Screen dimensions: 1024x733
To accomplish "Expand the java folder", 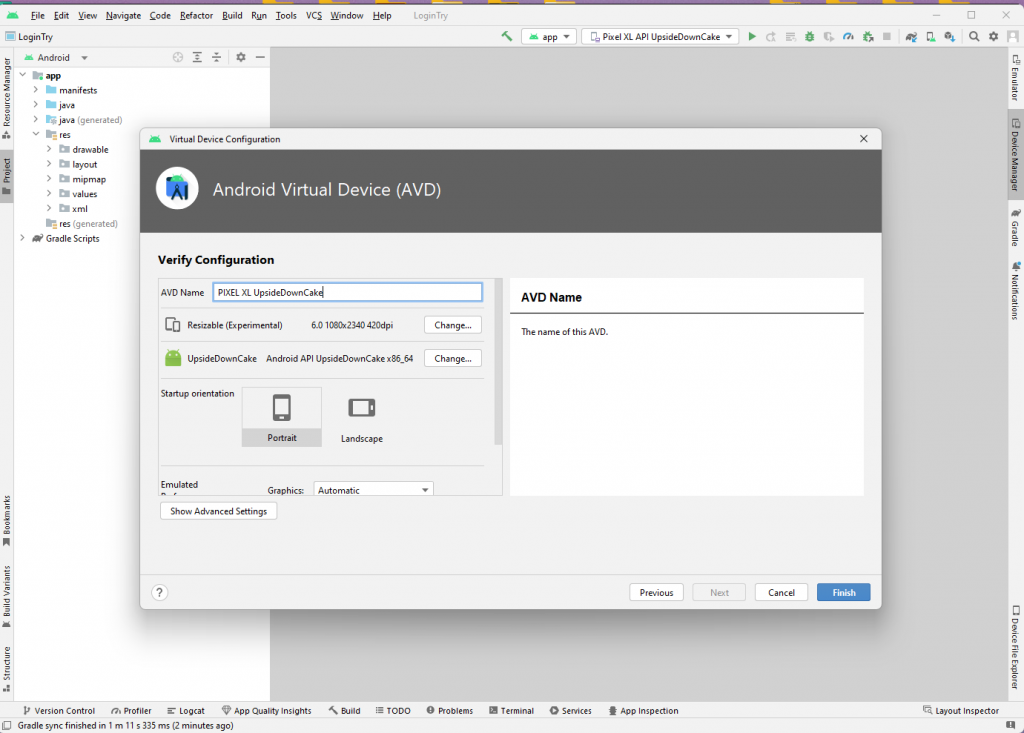I will 36,105.
